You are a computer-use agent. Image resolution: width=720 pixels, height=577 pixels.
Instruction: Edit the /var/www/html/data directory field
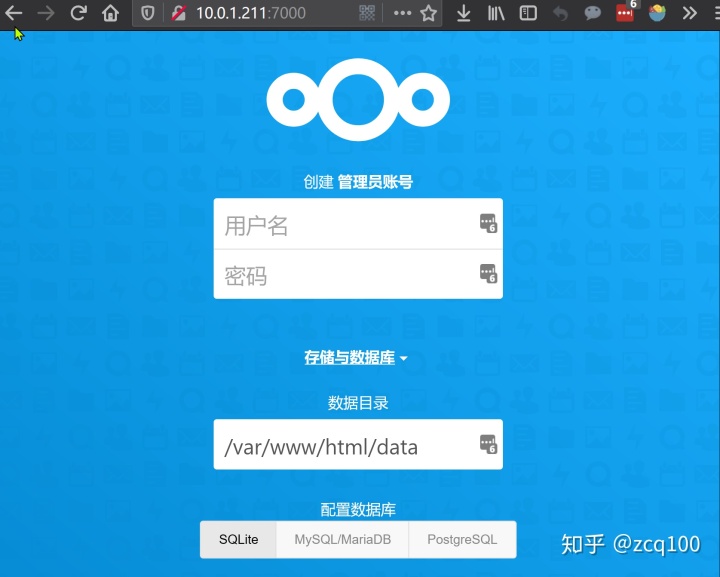coord(358,444)
